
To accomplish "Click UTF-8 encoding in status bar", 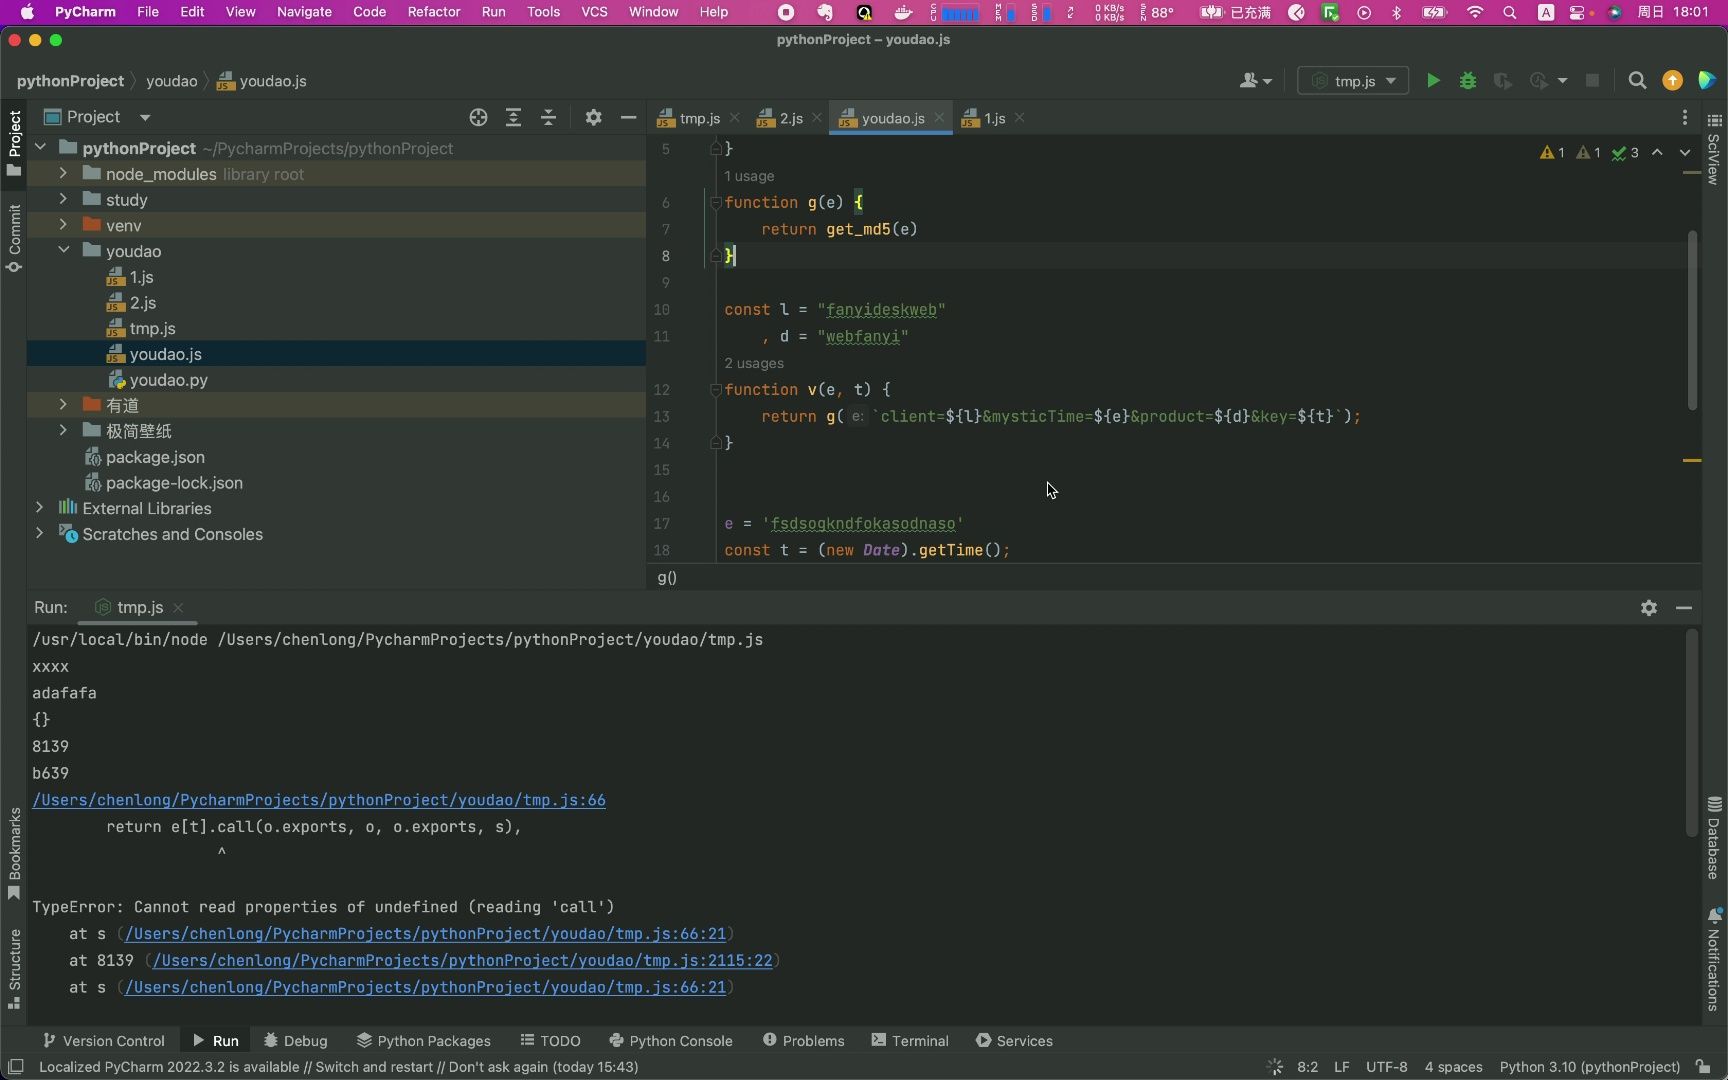I will [1386, 1067].
